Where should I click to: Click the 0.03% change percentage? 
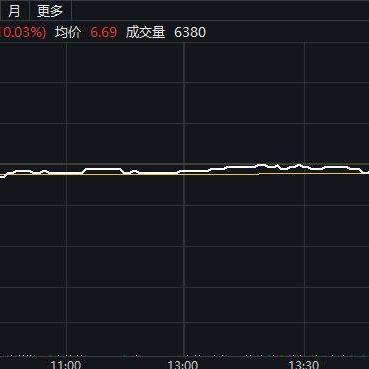[23, 32]
